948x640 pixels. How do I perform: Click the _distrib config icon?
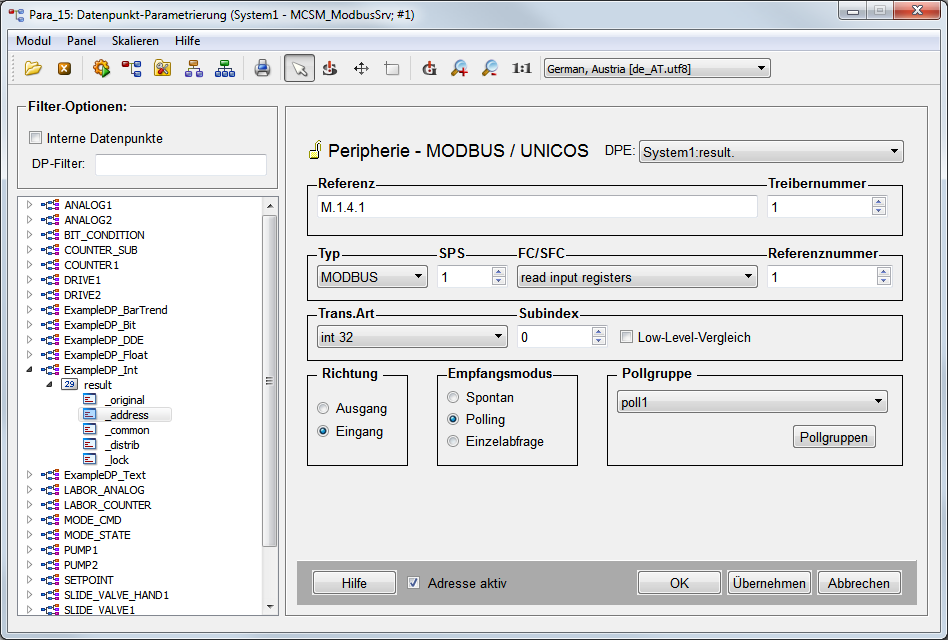click(x=89, y=445)
